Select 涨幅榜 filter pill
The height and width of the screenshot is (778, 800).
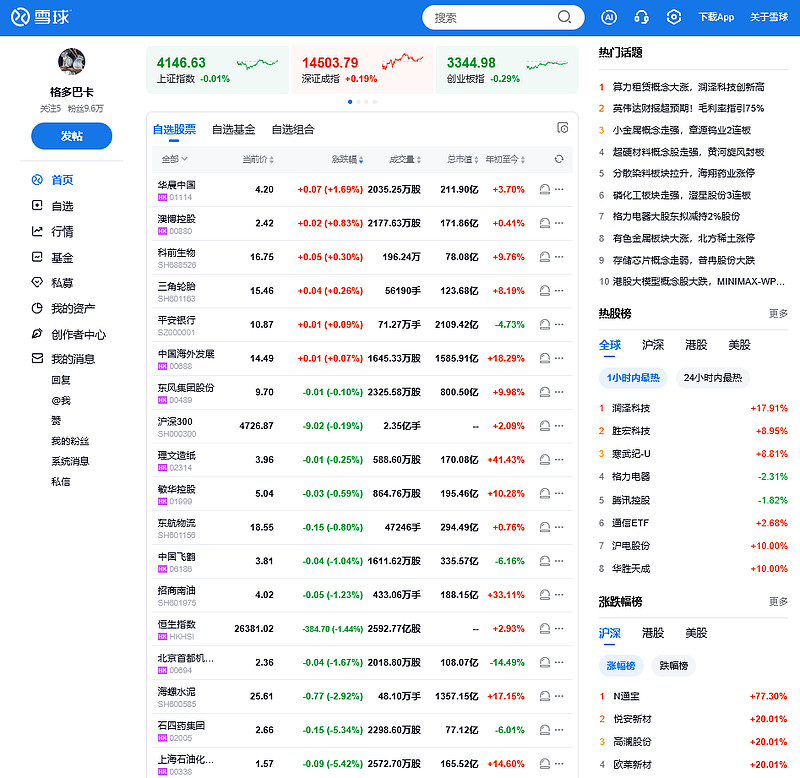pos(621,666)
